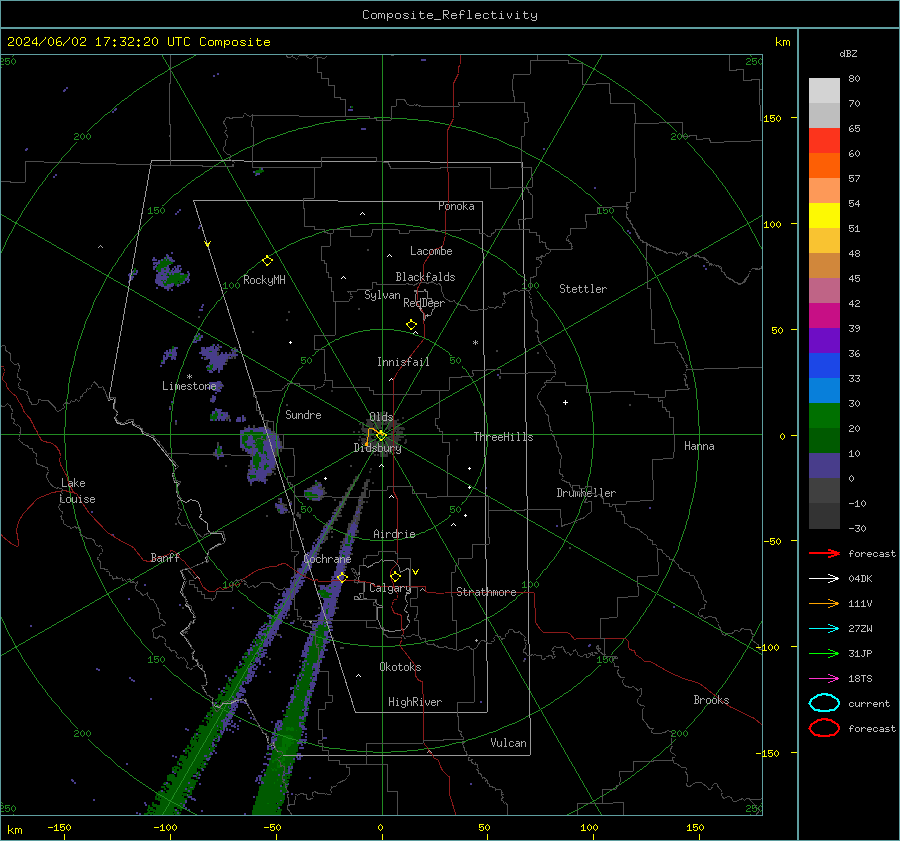Click the green 31JP arrow icon

point(824,653)
